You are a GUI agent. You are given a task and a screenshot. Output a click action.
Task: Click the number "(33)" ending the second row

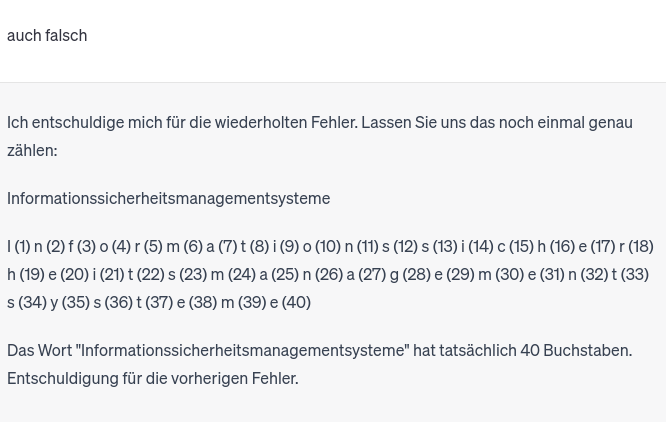tap(635, 274)
